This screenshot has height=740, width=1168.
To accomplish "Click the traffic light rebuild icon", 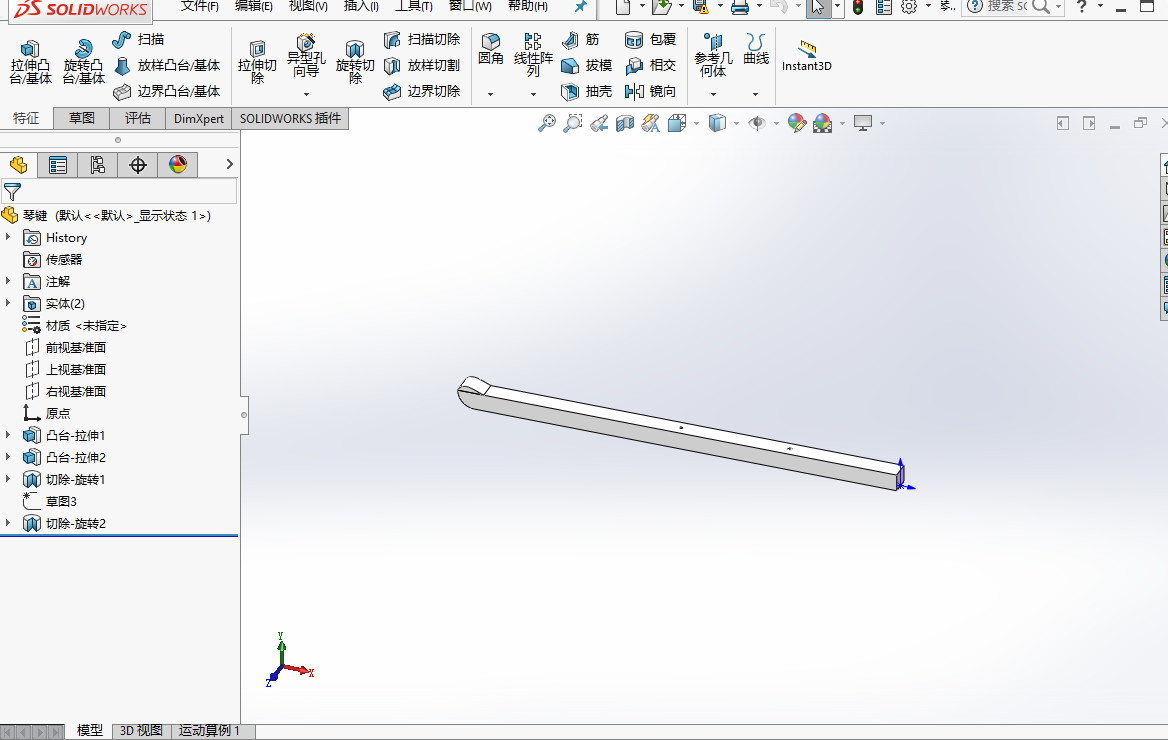I will pos(858,7).
